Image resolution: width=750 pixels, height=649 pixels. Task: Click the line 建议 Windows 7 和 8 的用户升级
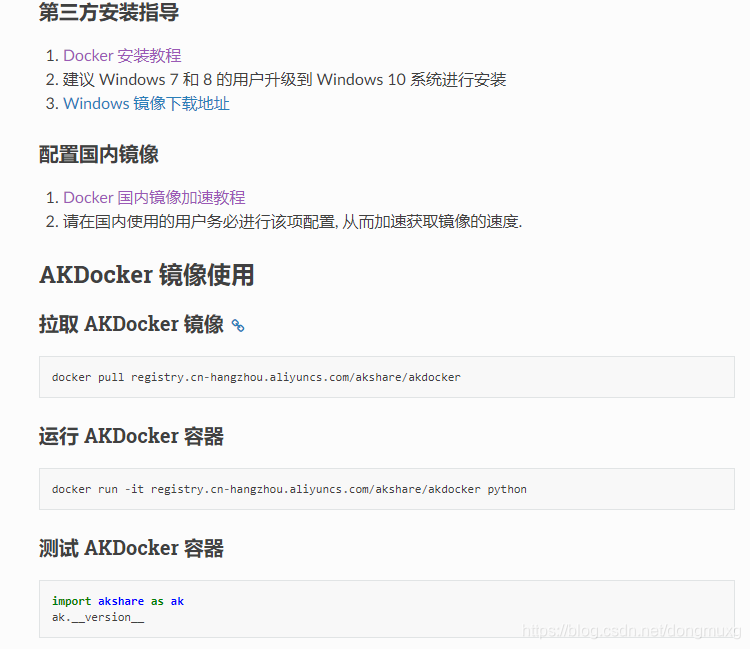284,79
